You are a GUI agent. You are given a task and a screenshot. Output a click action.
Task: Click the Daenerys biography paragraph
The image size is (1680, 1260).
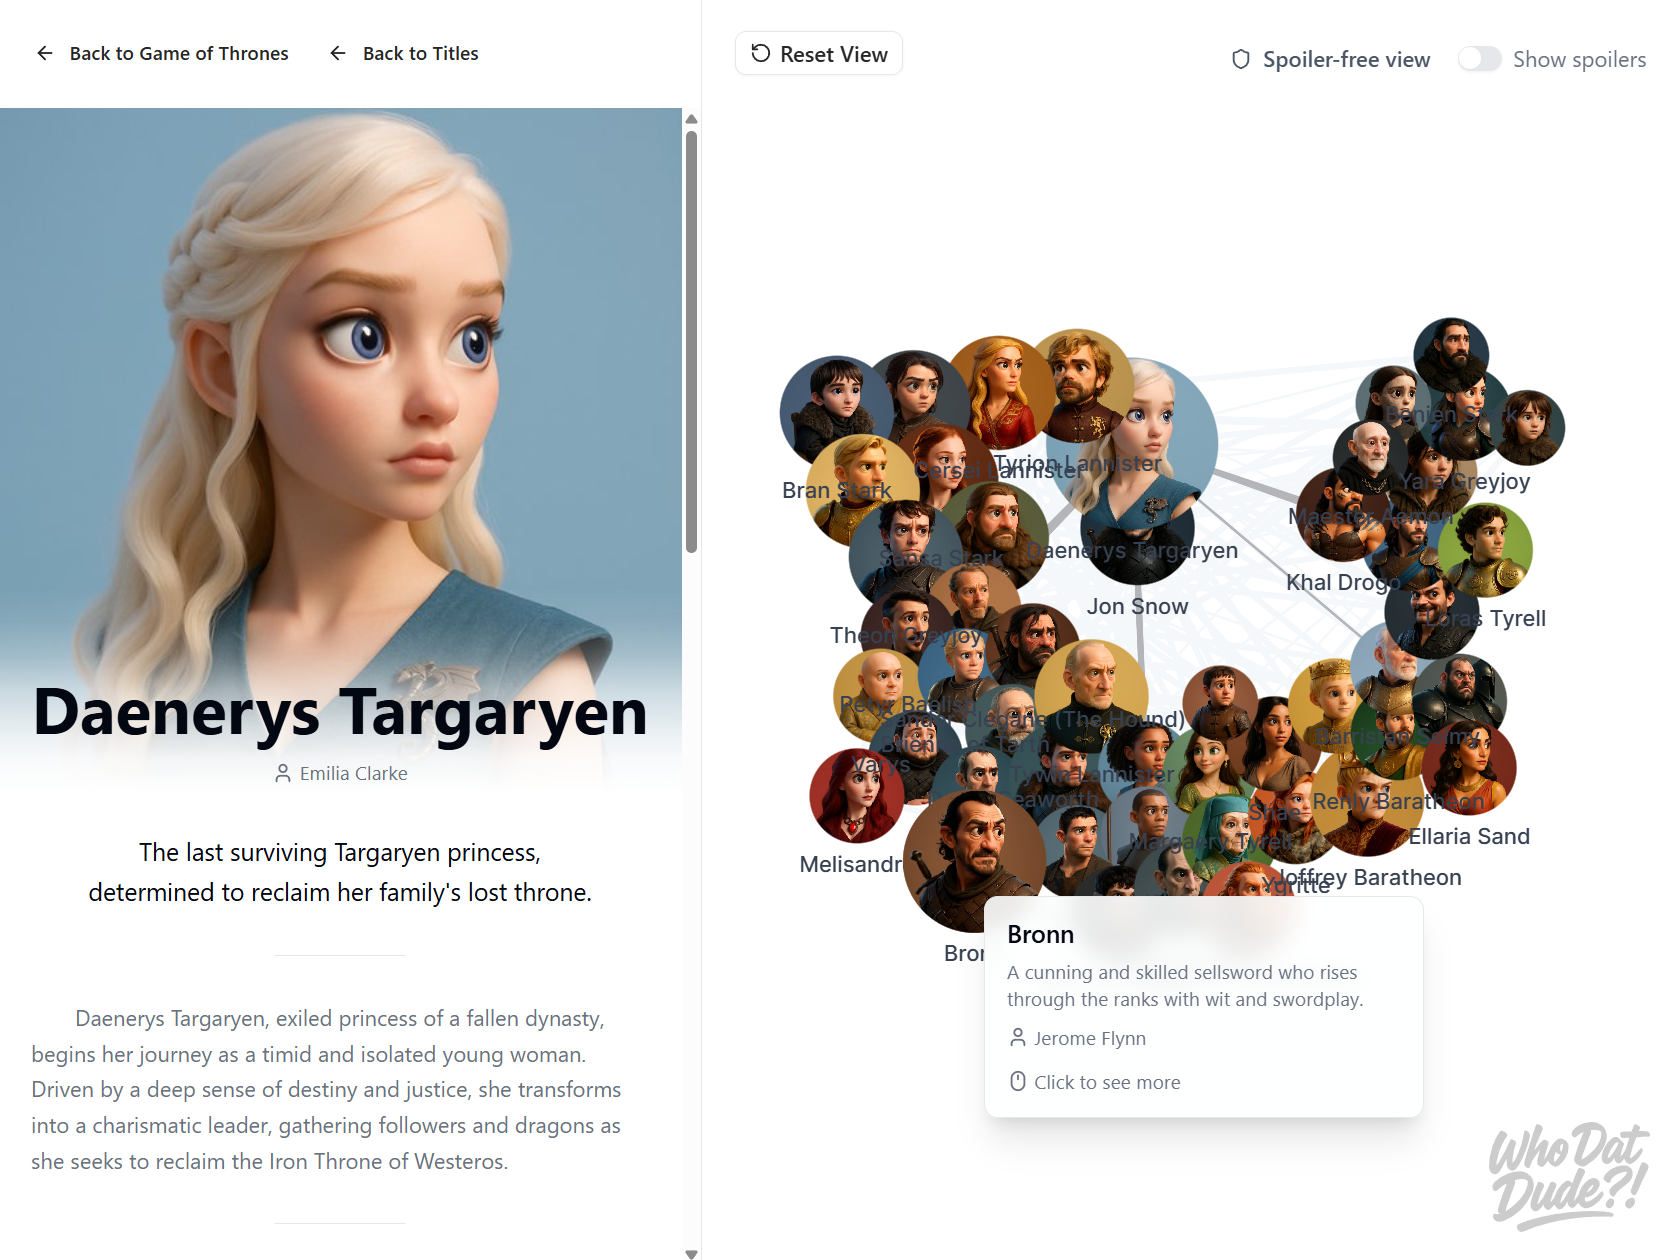[x=327, y=1090]
